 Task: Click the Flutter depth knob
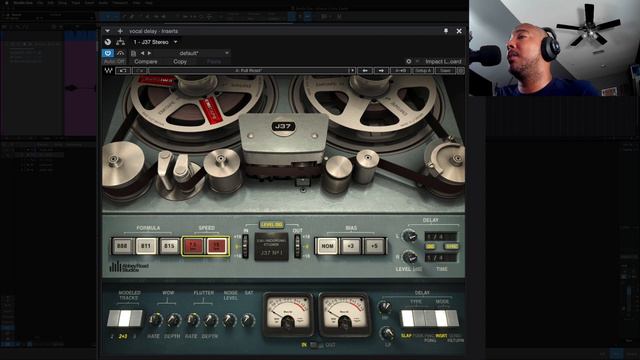(211, 320)
